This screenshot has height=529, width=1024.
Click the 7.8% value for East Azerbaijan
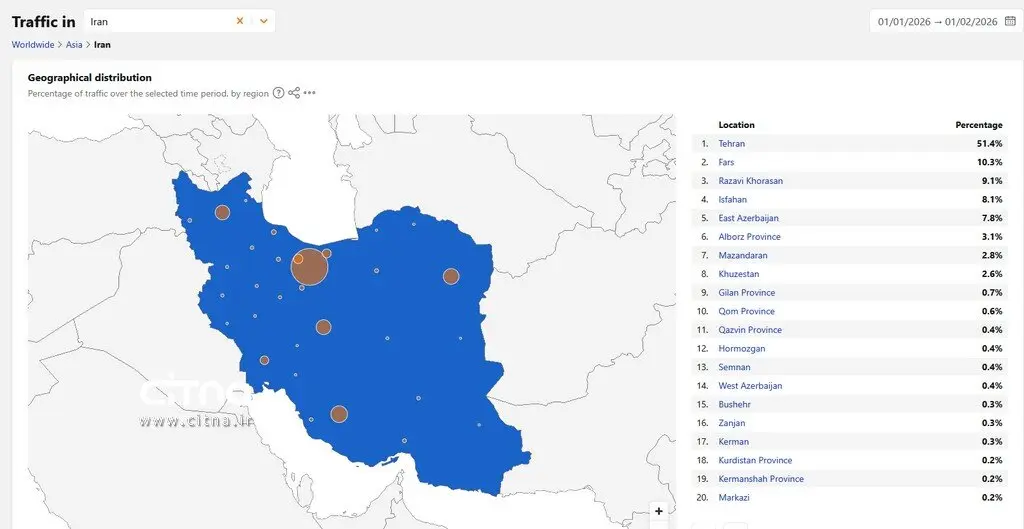point(991,218)
